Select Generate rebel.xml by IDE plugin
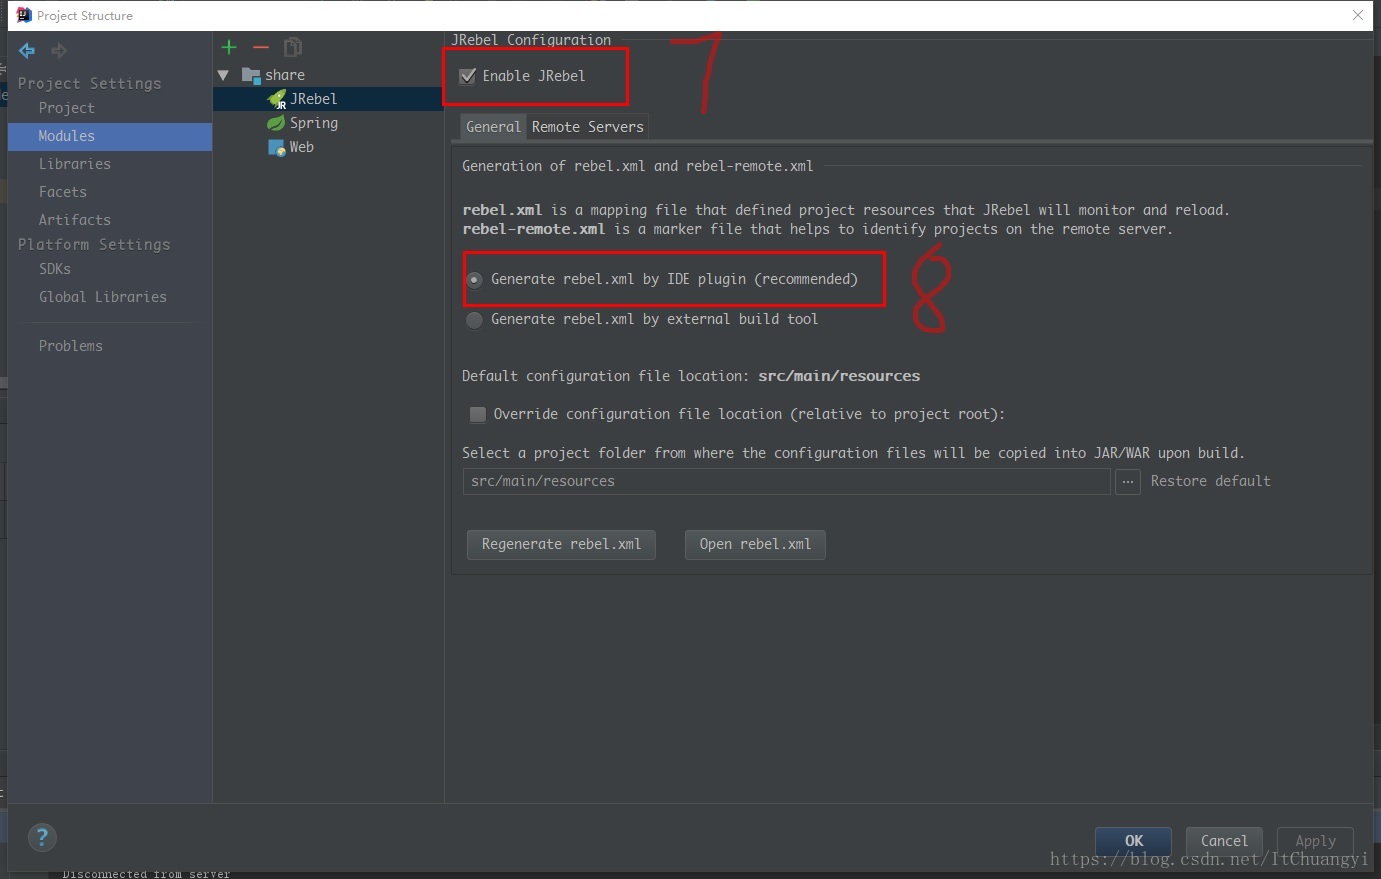This screenshot has height=879, width=1381. (474, 280)
